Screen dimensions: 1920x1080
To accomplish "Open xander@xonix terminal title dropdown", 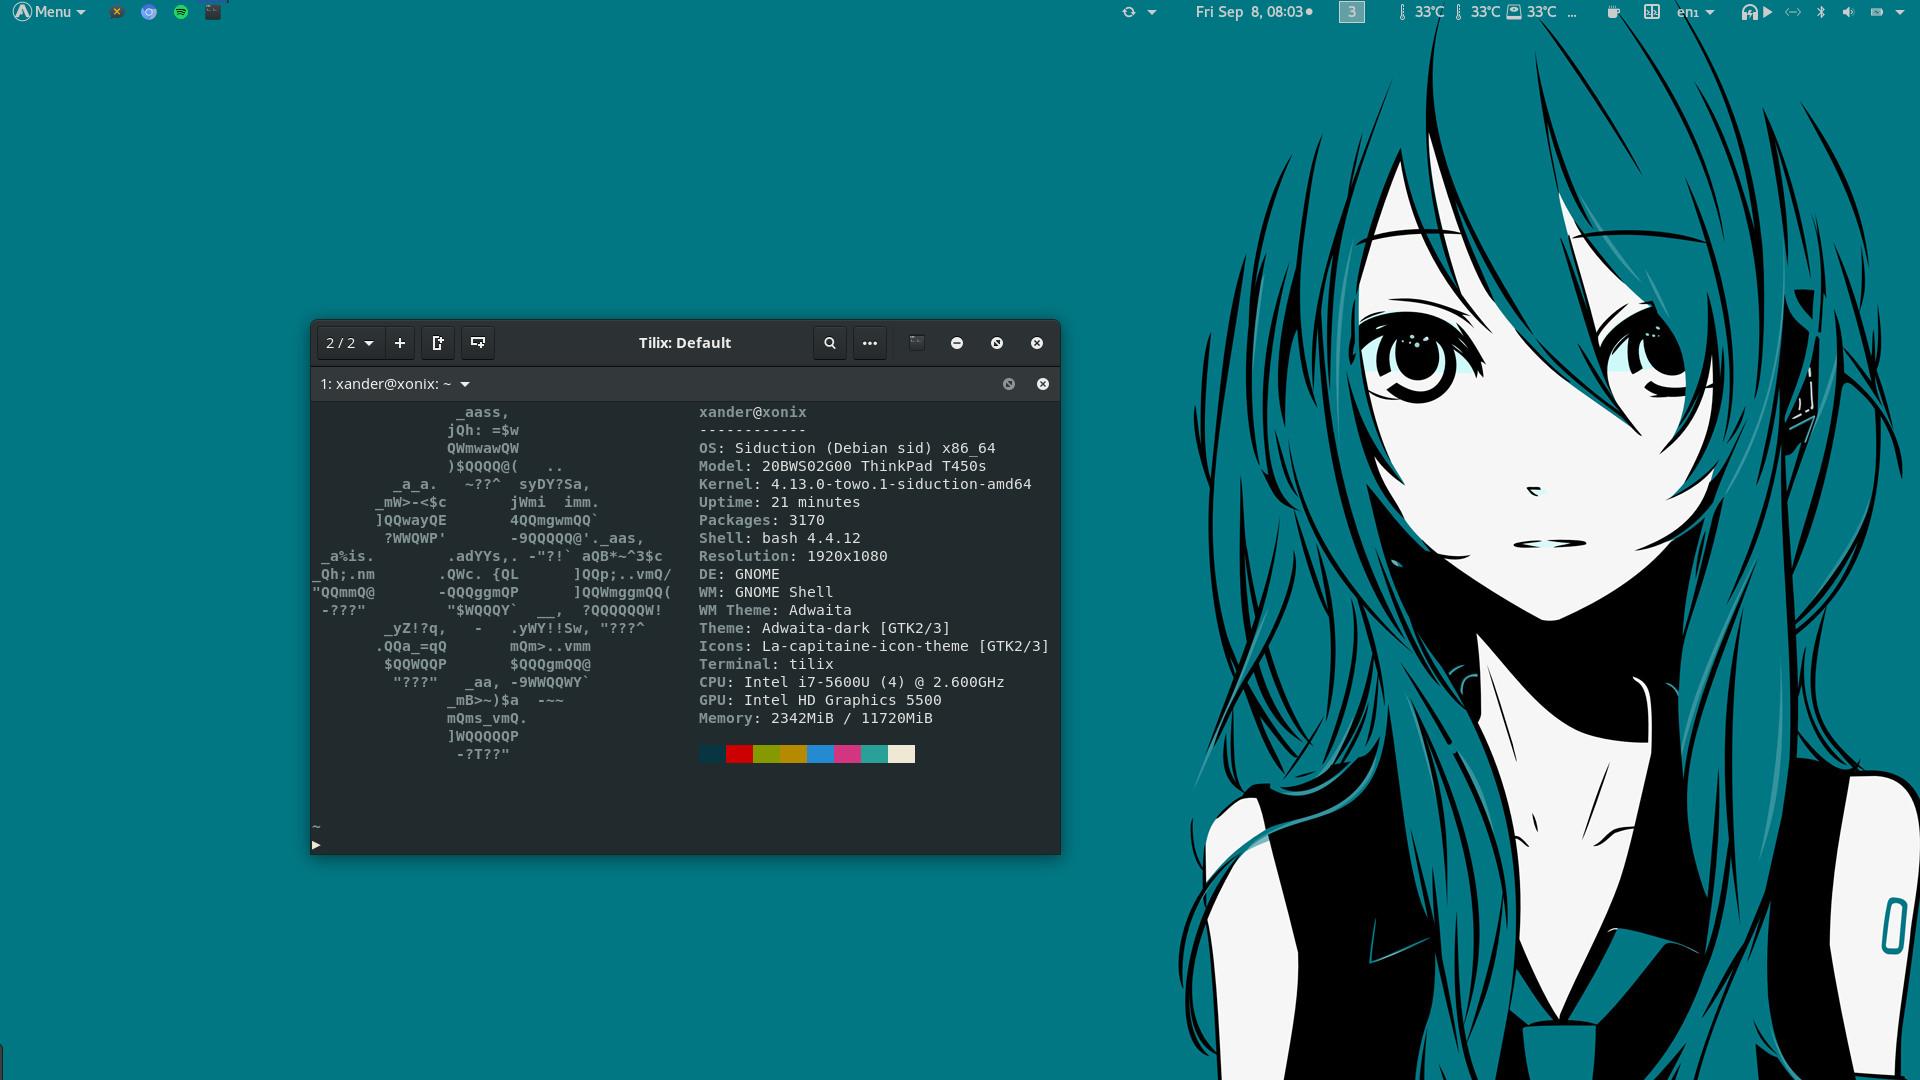I will click(x=465, y=384).
